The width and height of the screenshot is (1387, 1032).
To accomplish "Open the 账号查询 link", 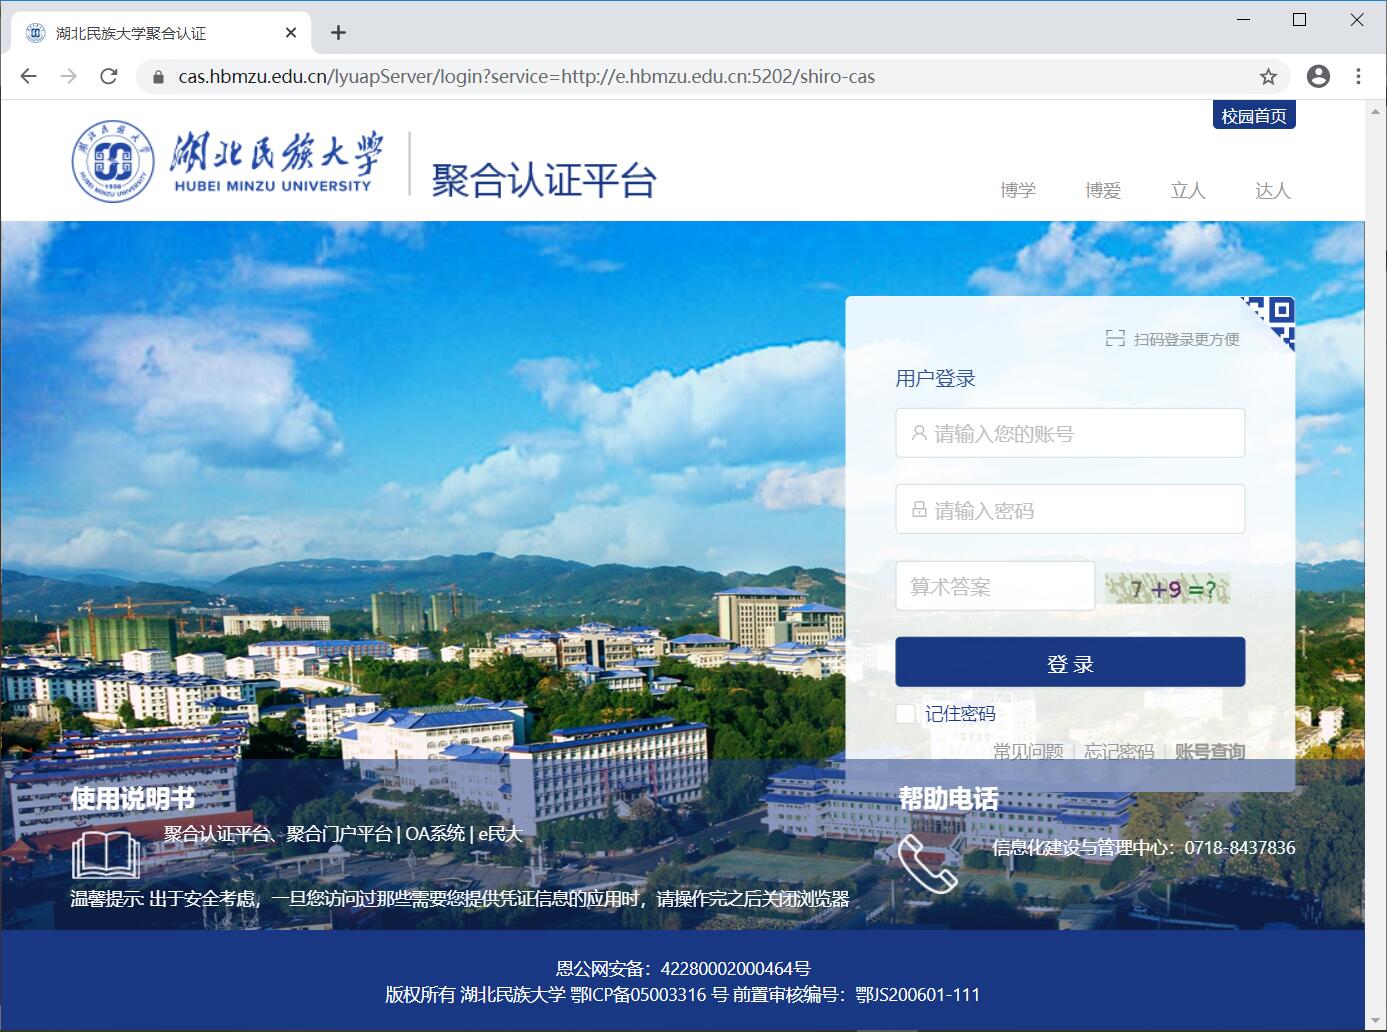I will point(1209,751).
